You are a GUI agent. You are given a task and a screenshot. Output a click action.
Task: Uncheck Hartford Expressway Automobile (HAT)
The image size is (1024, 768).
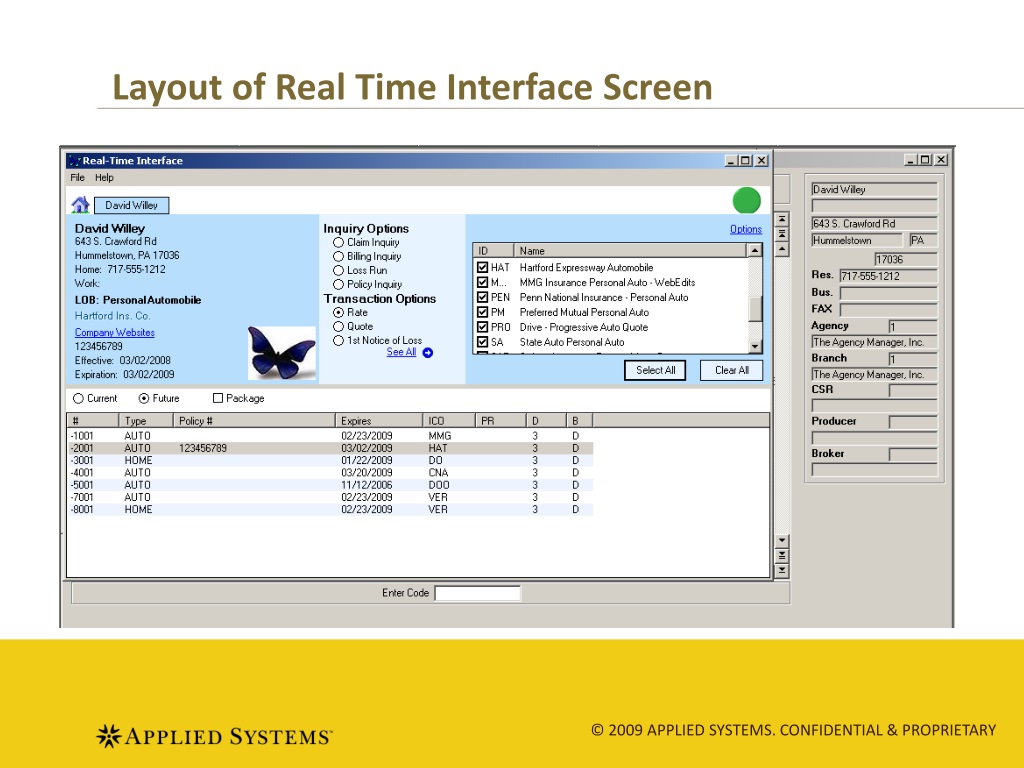483,267
